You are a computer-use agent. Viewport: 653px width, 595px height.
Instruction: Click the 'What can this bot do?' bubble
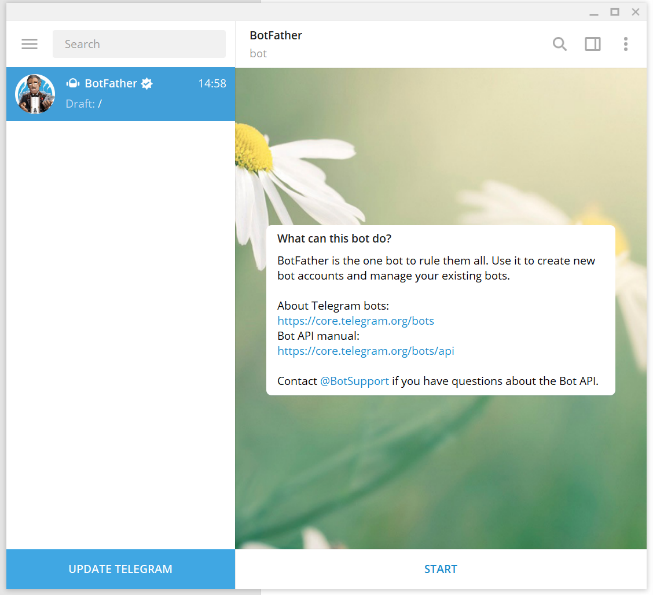[441, 310]
